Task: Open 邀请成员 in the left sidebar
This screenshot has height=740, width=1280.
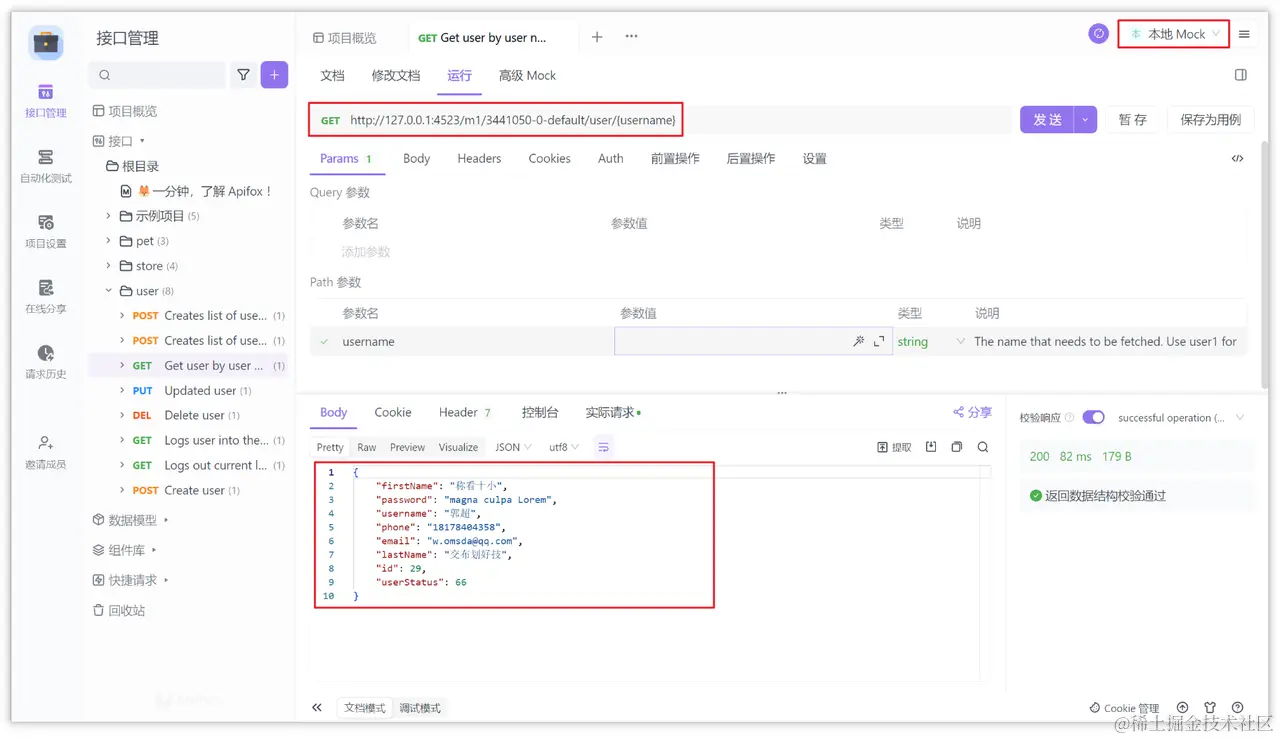Action: pyautogui.click(x=46, y=452)
